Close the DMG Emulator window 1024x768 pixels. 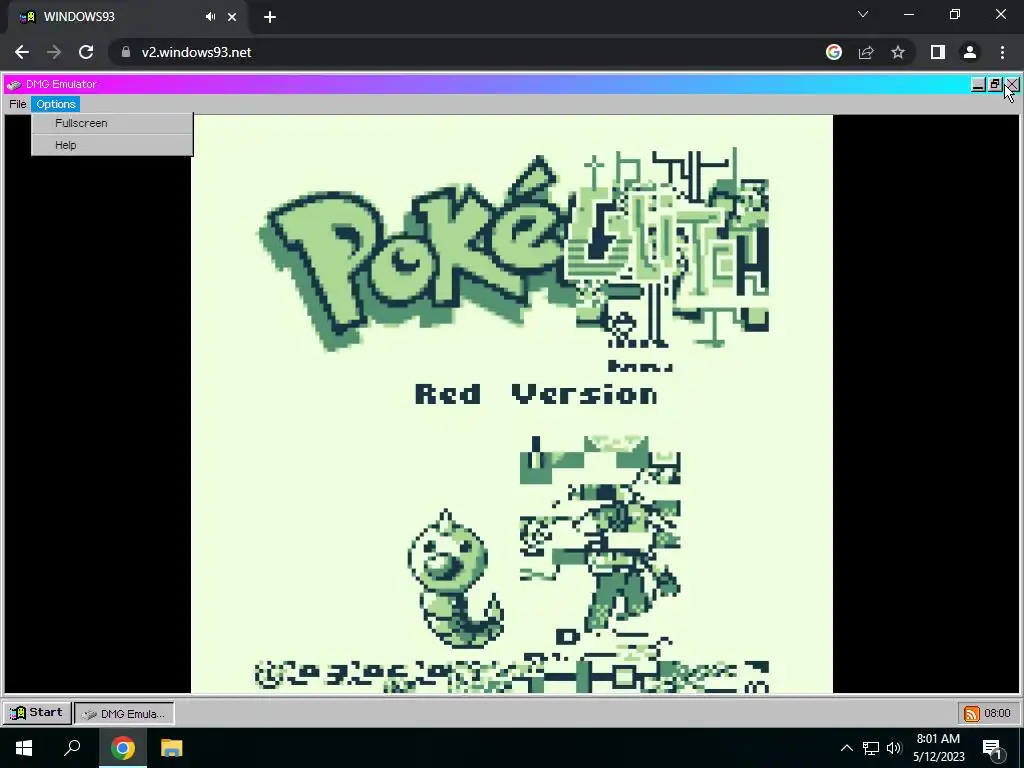point(1011,84)
